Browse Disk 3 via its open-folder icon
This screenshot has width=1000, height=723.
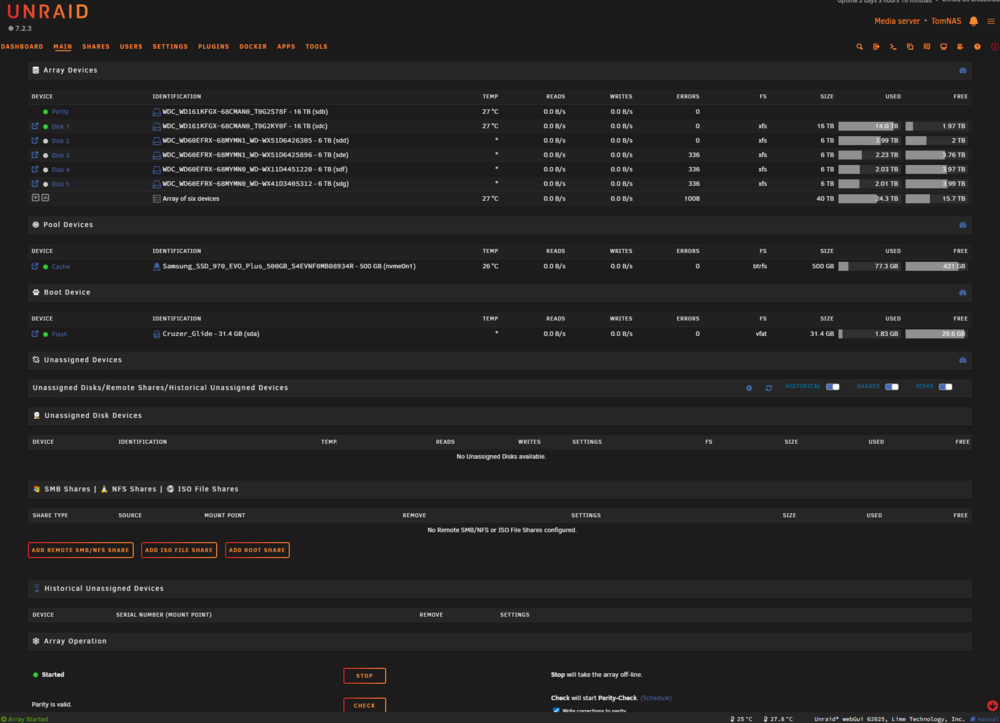pyautogui.click(x=35, y=155)
